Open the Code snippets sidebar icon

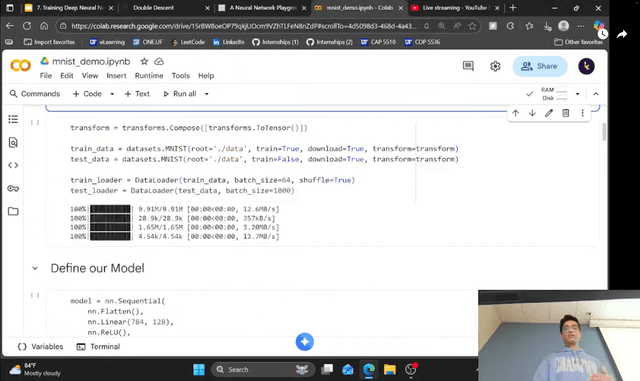pos(13,165)
